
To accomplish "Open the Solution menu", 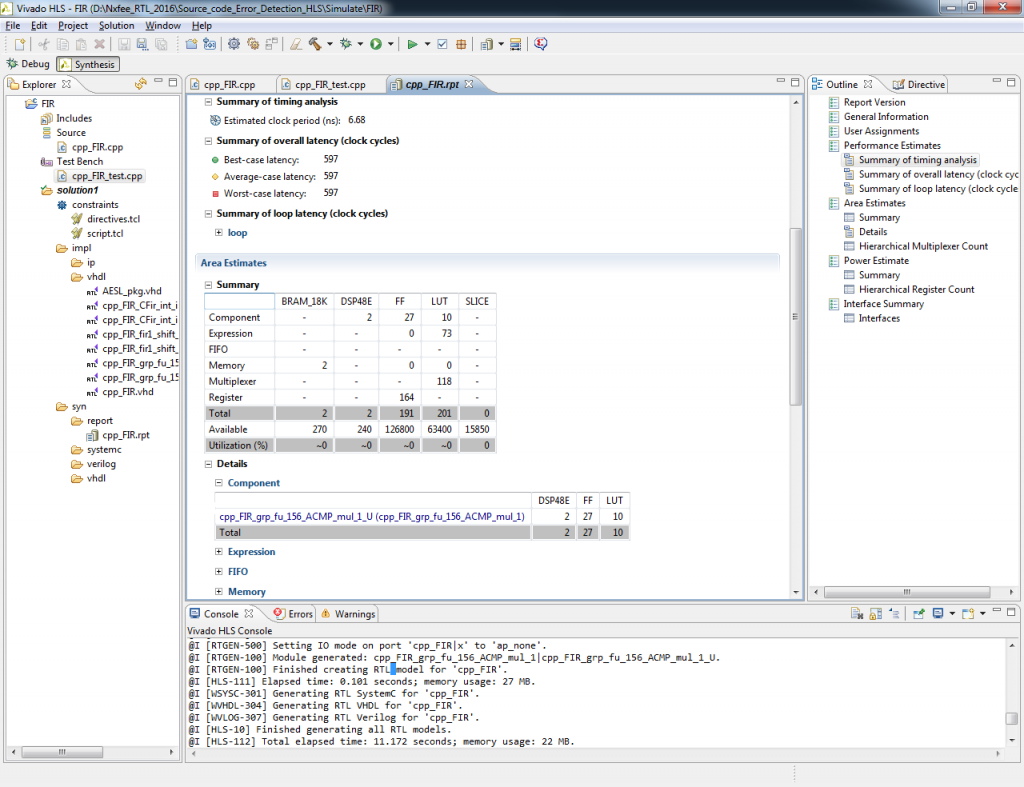I will point(116,25).
